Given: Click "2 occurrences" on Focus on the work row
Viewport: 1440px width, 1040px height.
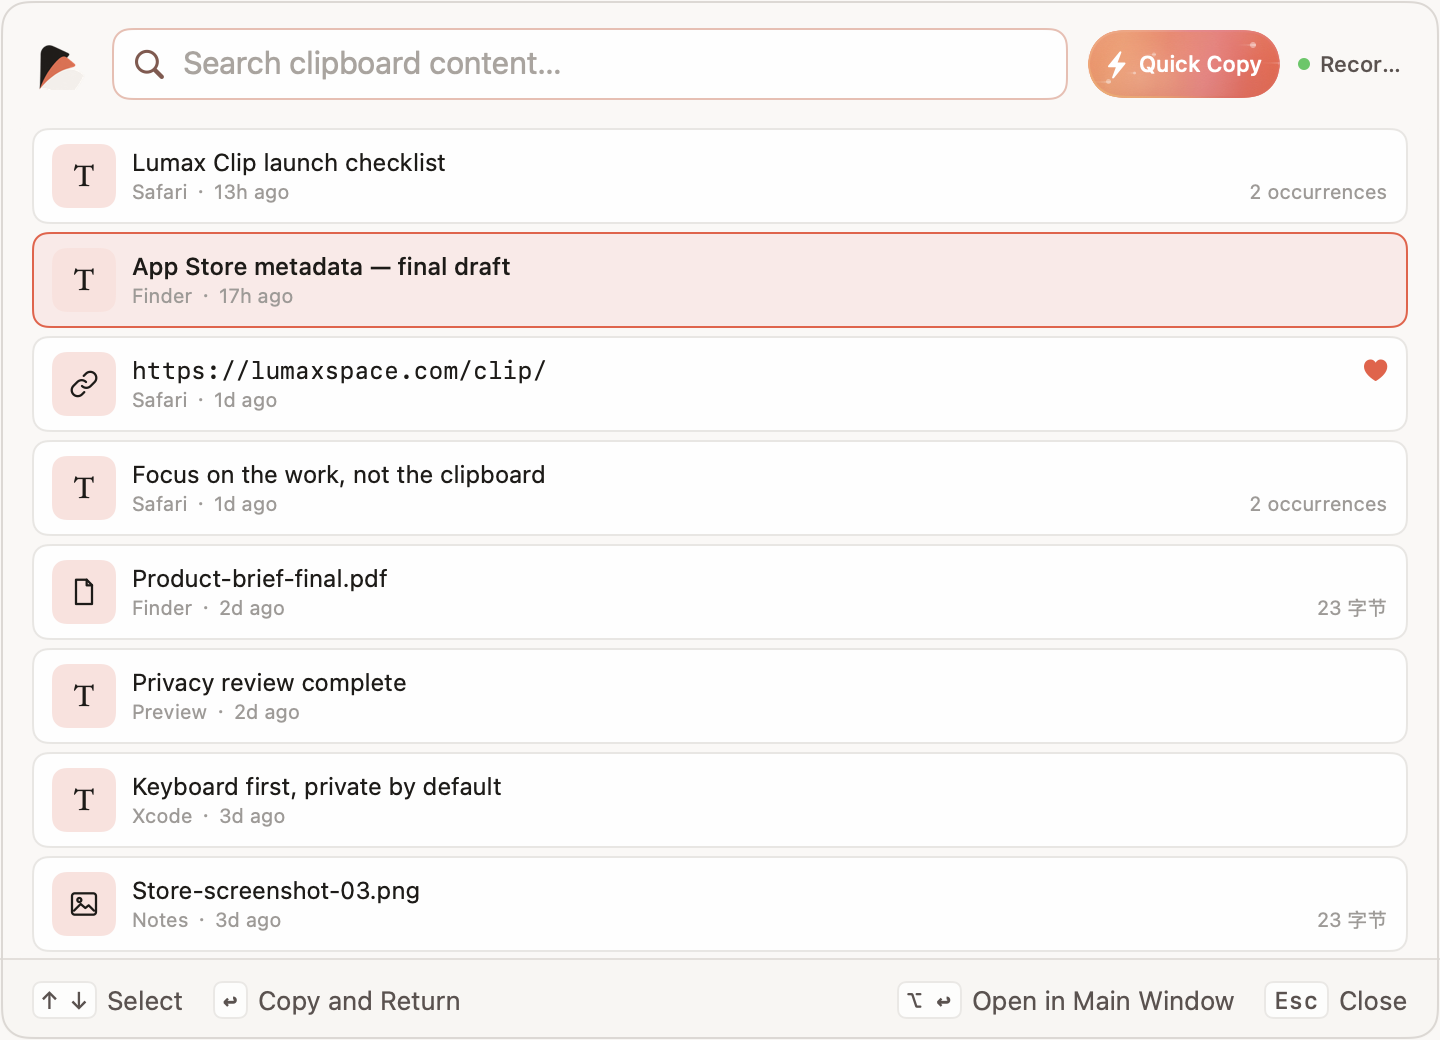Looking at the screenshot, I should point(1318,504).
